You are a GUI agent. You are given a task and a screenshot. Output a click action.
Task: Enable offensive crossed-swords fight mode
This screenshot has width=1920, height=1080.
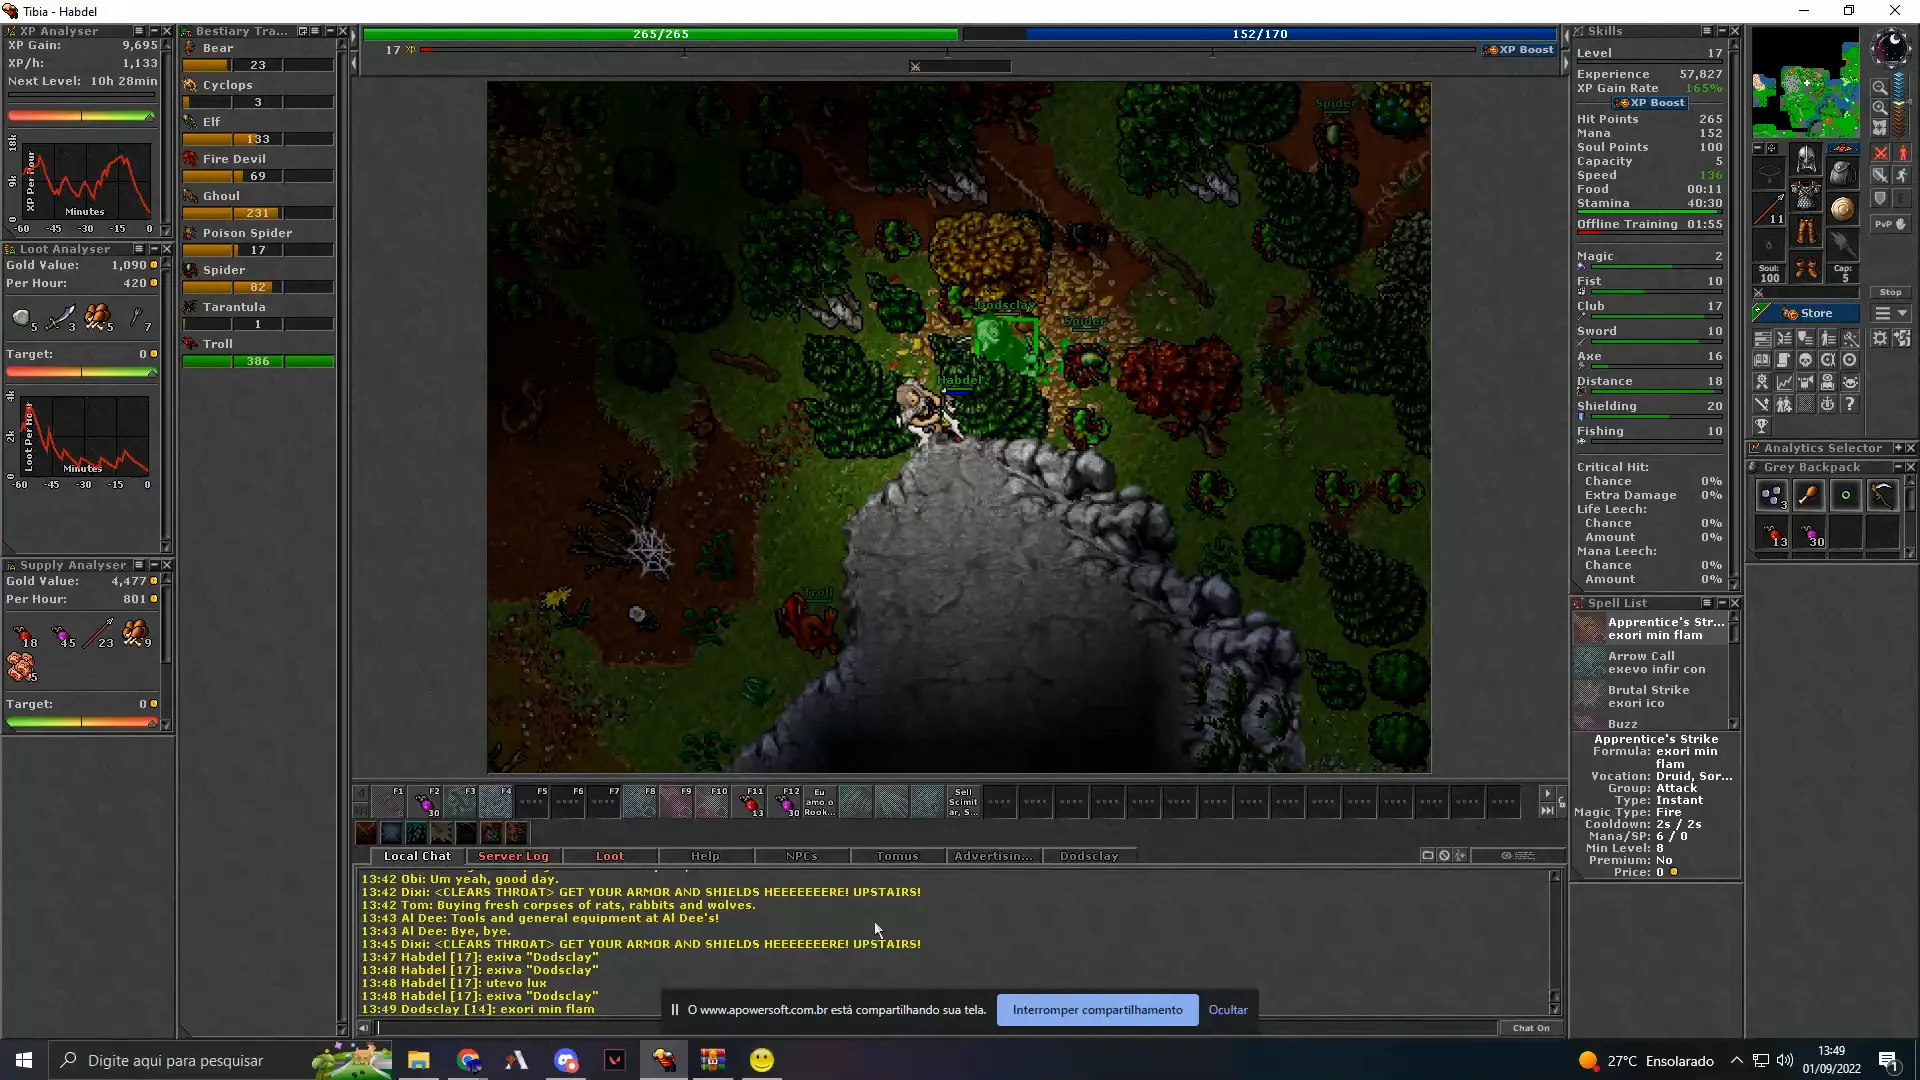tap(1880, 153)
